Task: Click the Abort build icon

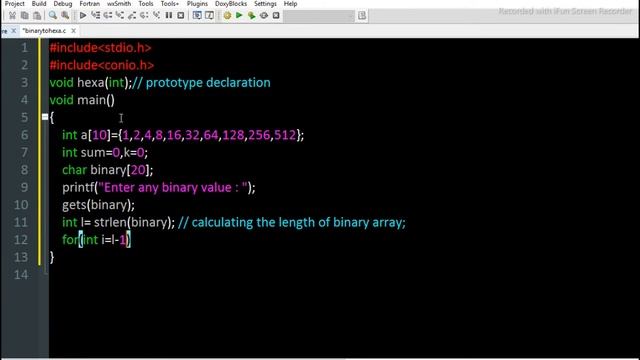Action: click(x=276, y=16)
